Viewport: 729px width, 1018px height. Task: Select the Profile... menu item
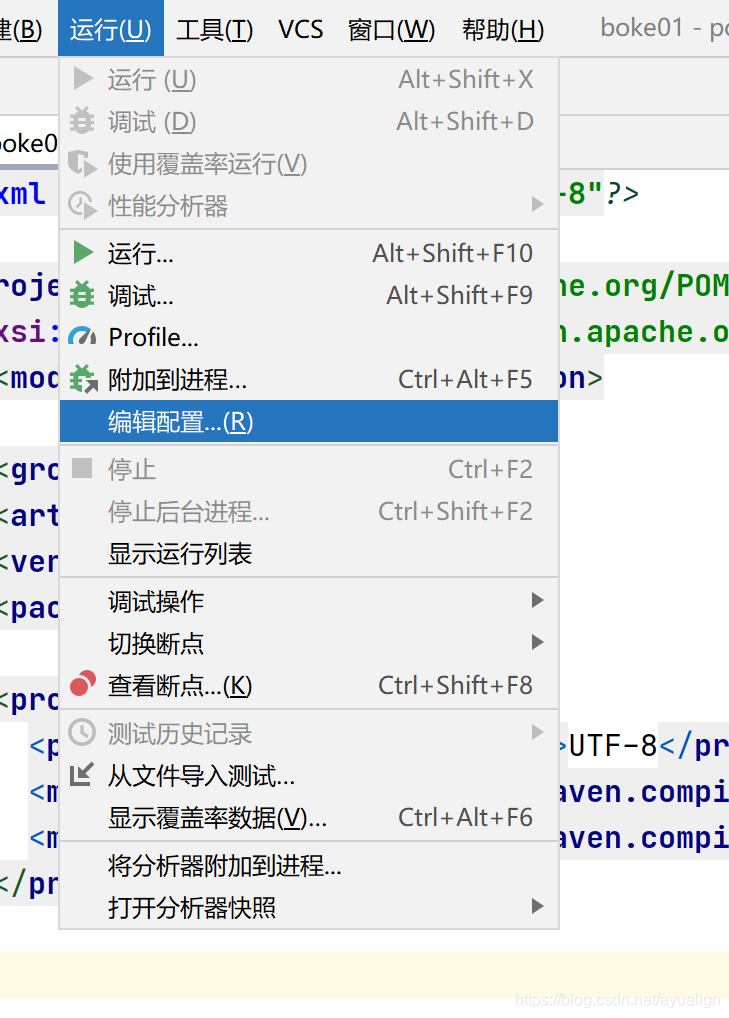click(x=309, y=337)
